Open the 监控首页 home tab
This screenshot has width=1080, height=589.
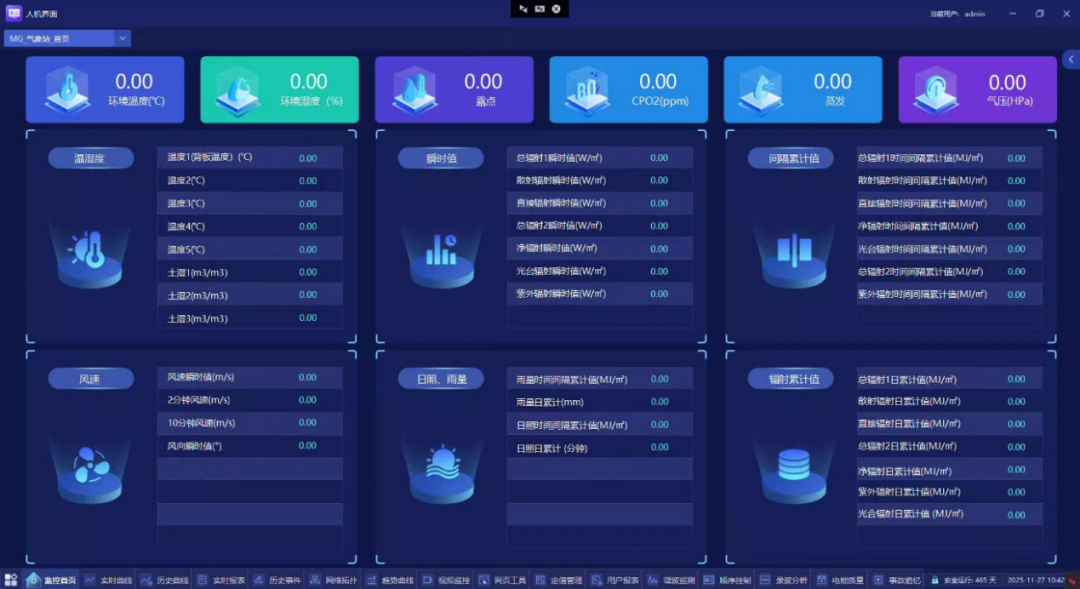(x=52, y=580)
